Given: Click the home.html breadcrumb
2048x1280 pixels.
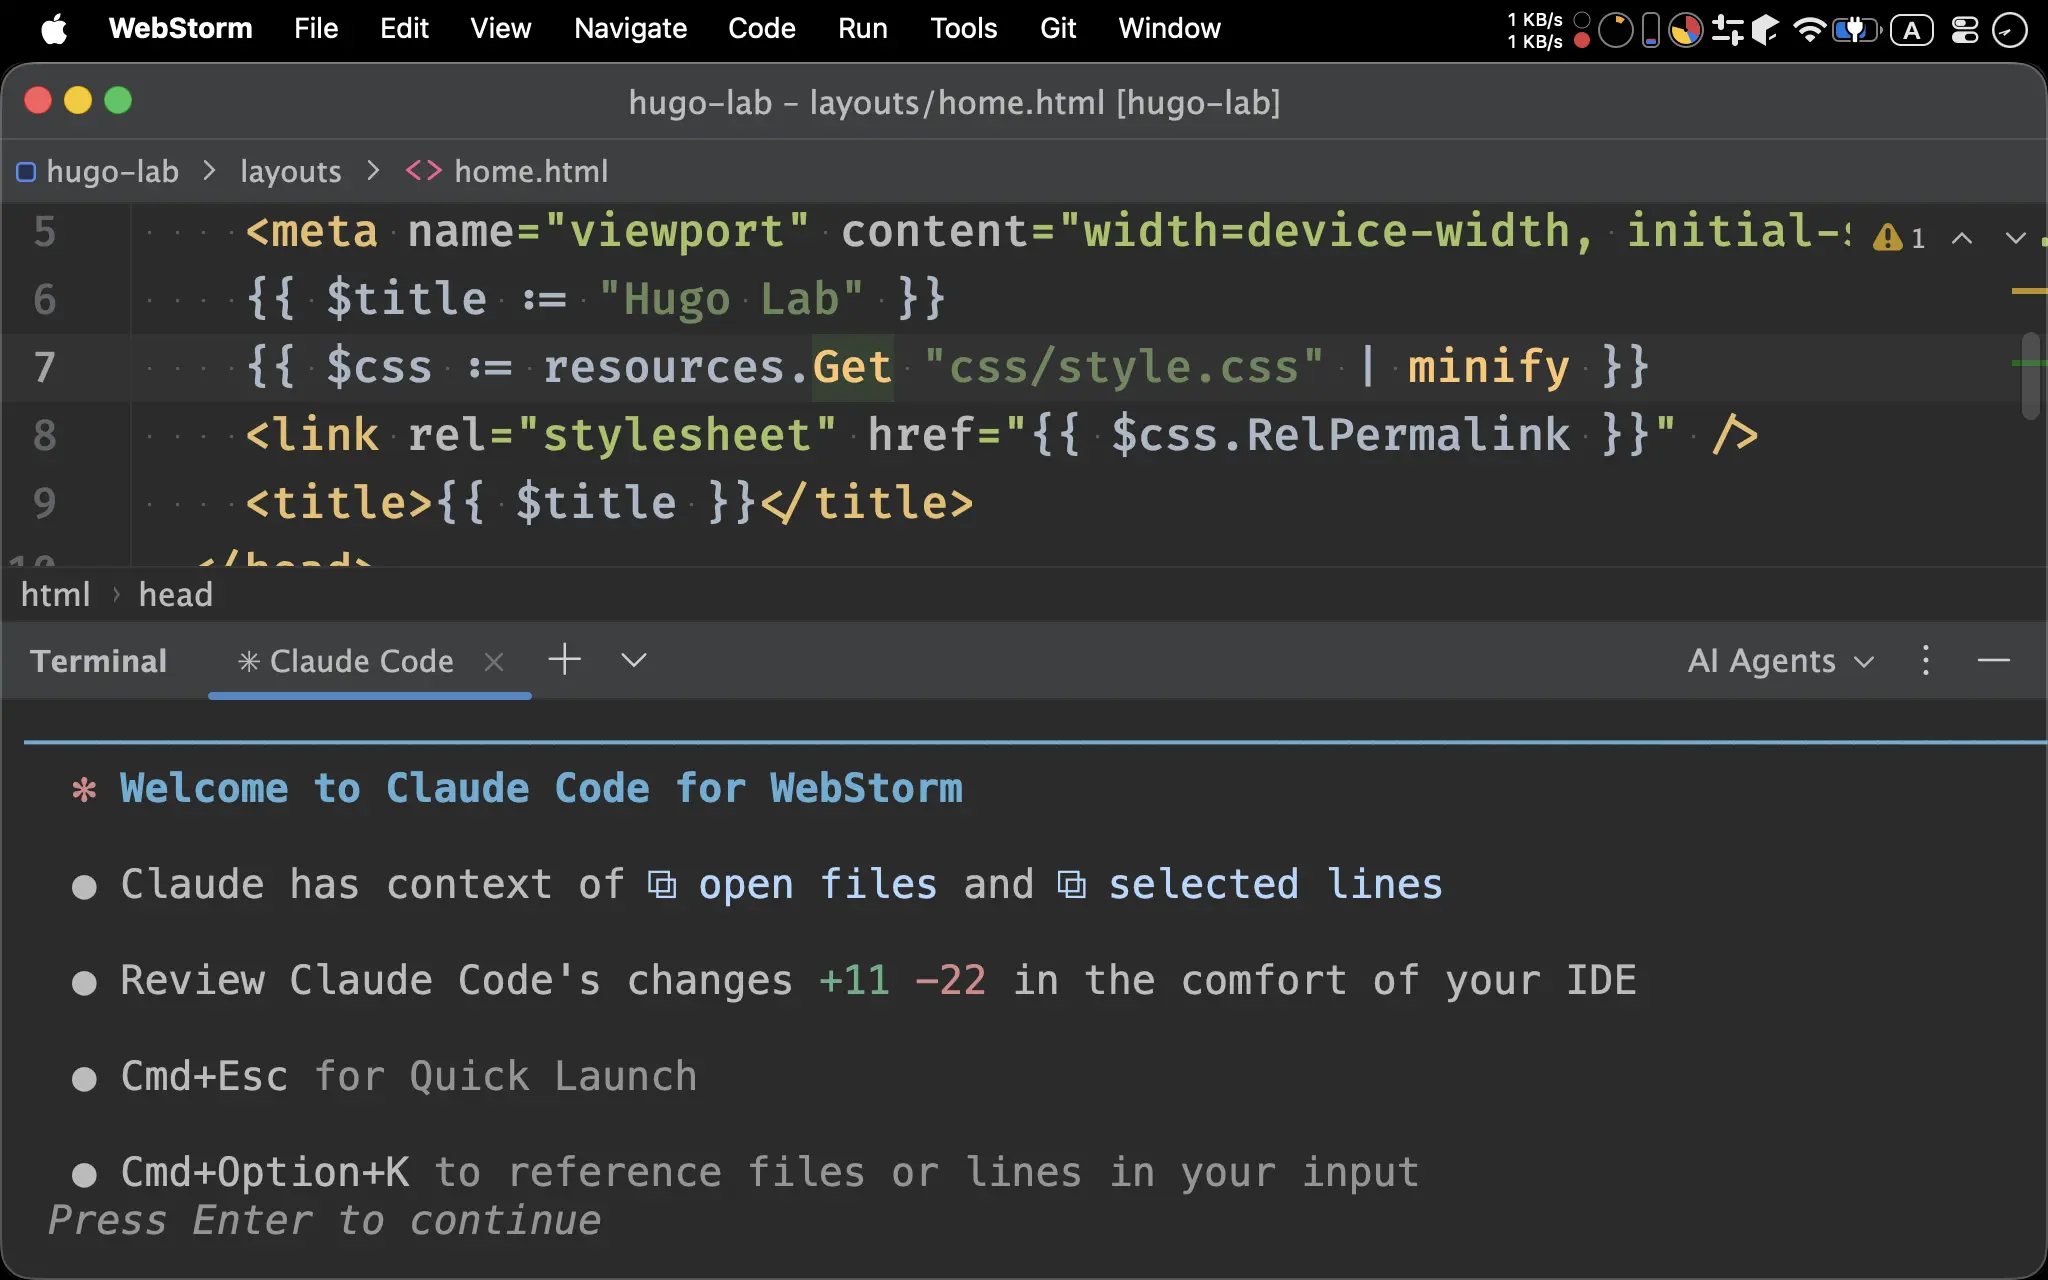Looking at the screenshot, I should [531, 171].
